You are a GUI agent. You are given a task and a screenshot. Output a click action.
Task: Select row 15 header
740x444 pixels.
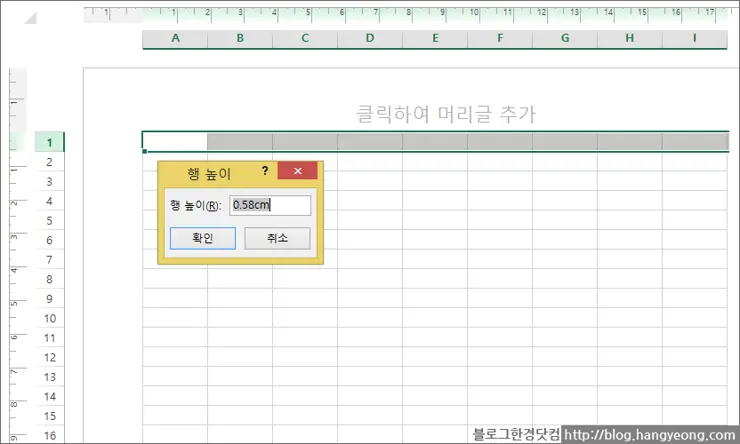pos(50,416)
